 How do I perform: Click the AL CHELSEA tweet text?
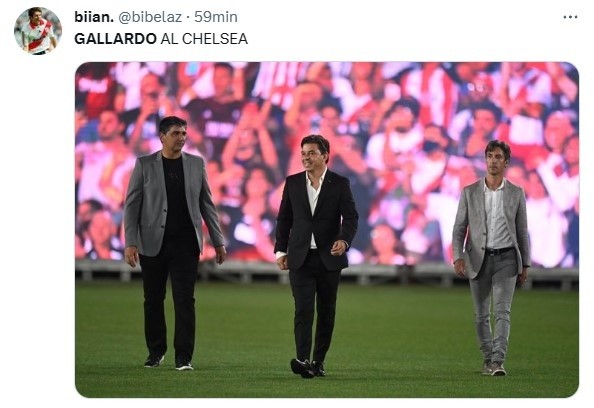coord(204,39)
